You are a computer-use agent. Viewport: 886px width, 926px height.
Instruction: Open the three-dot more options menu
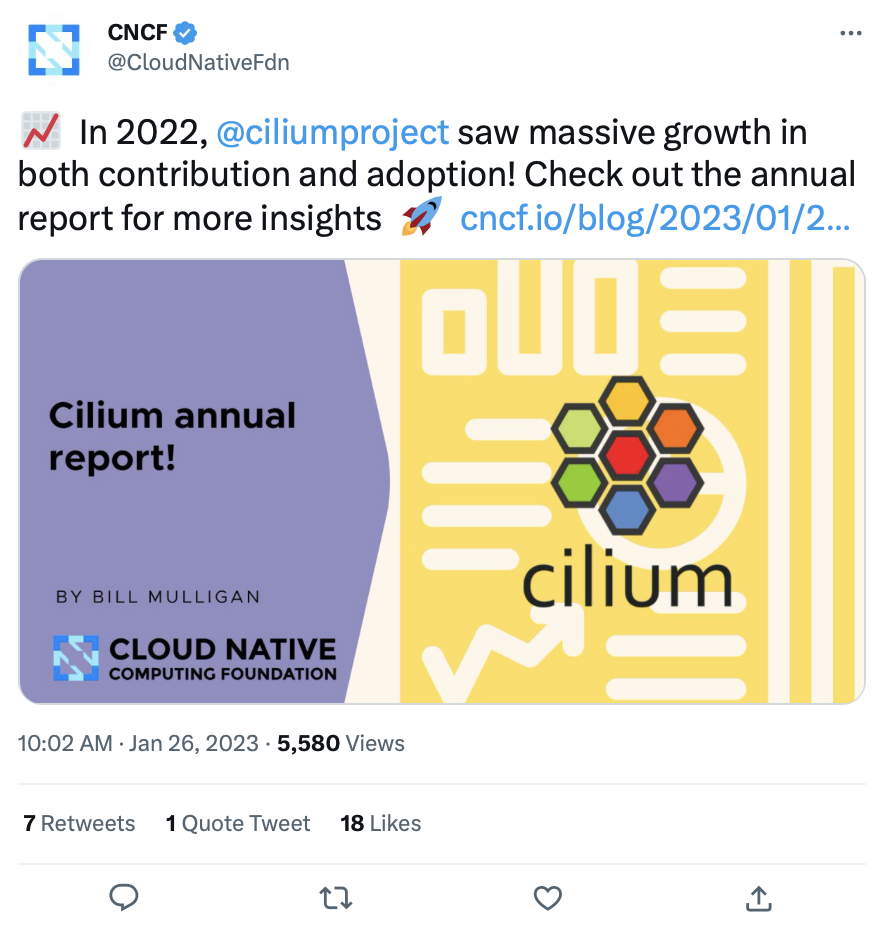851,33
